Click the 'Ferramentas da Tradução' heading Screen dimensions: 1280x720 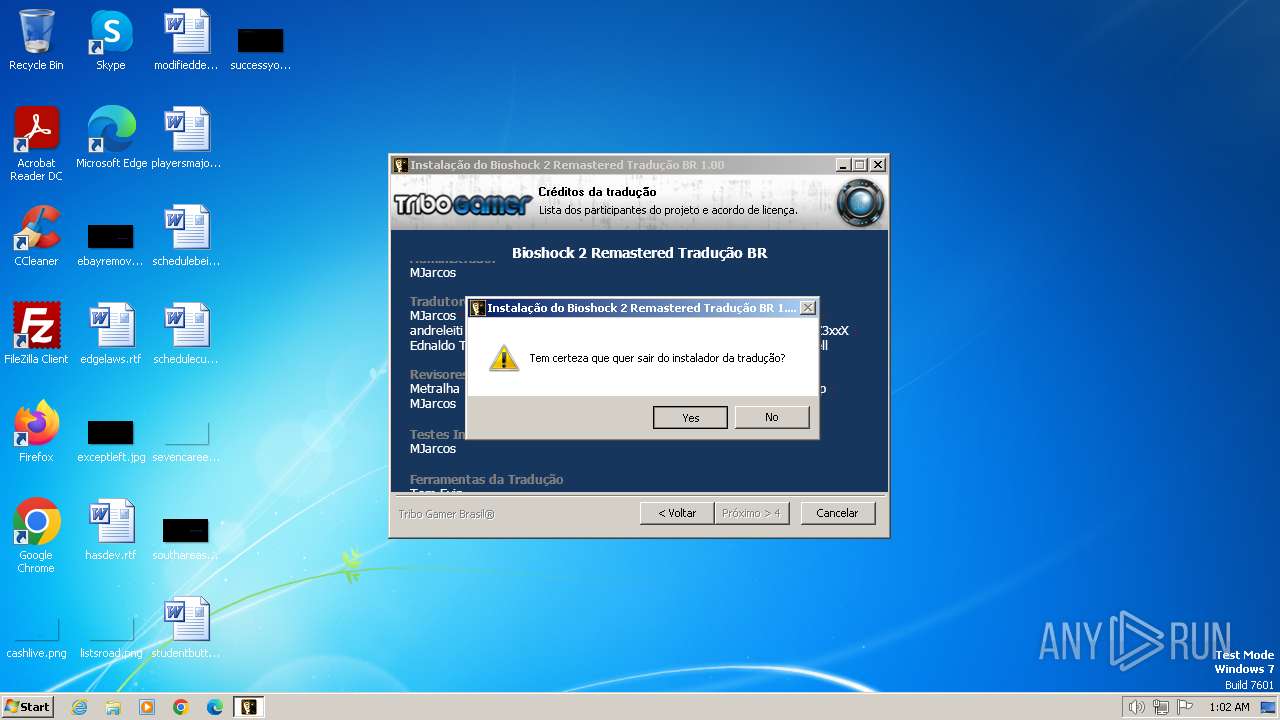click(x=486, y=479)
